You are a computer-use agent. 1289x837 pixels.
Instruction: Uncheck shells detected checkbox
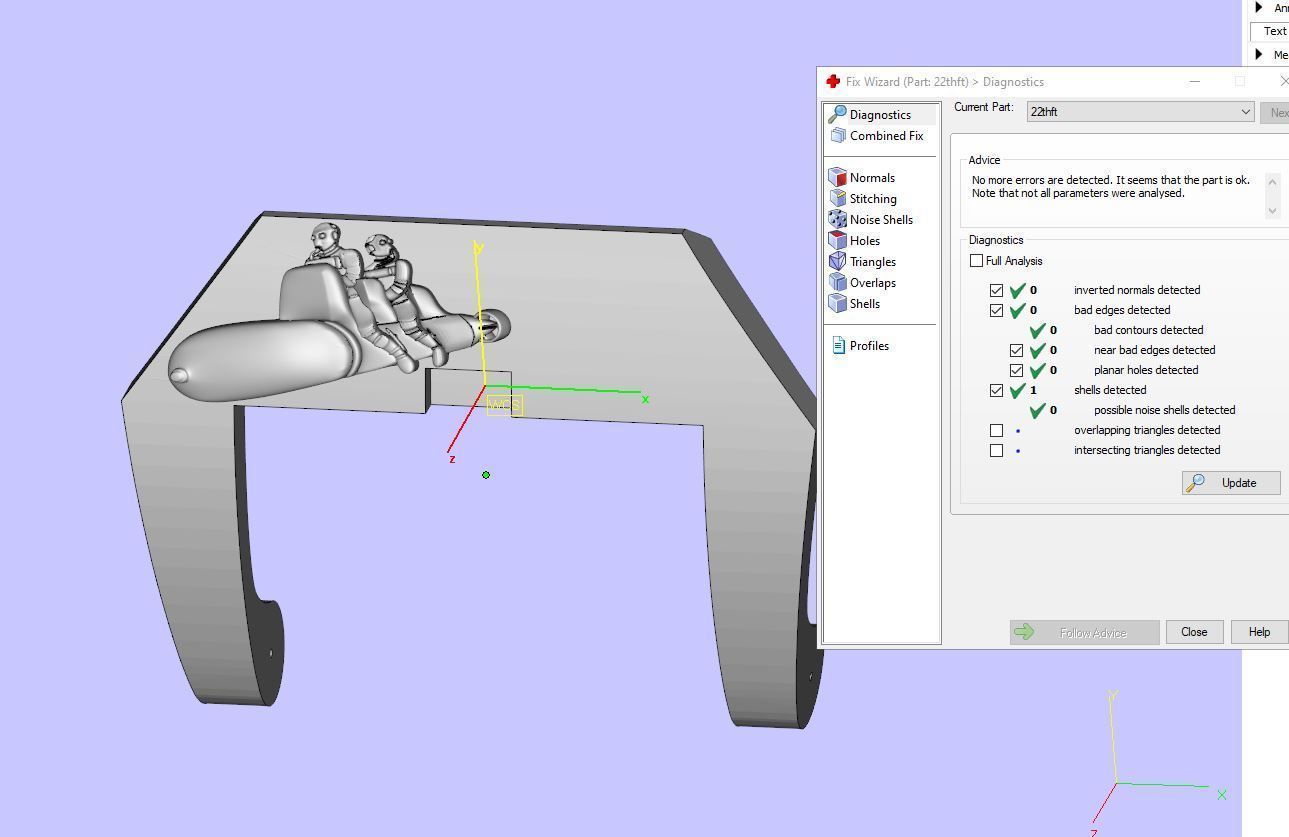996,390
